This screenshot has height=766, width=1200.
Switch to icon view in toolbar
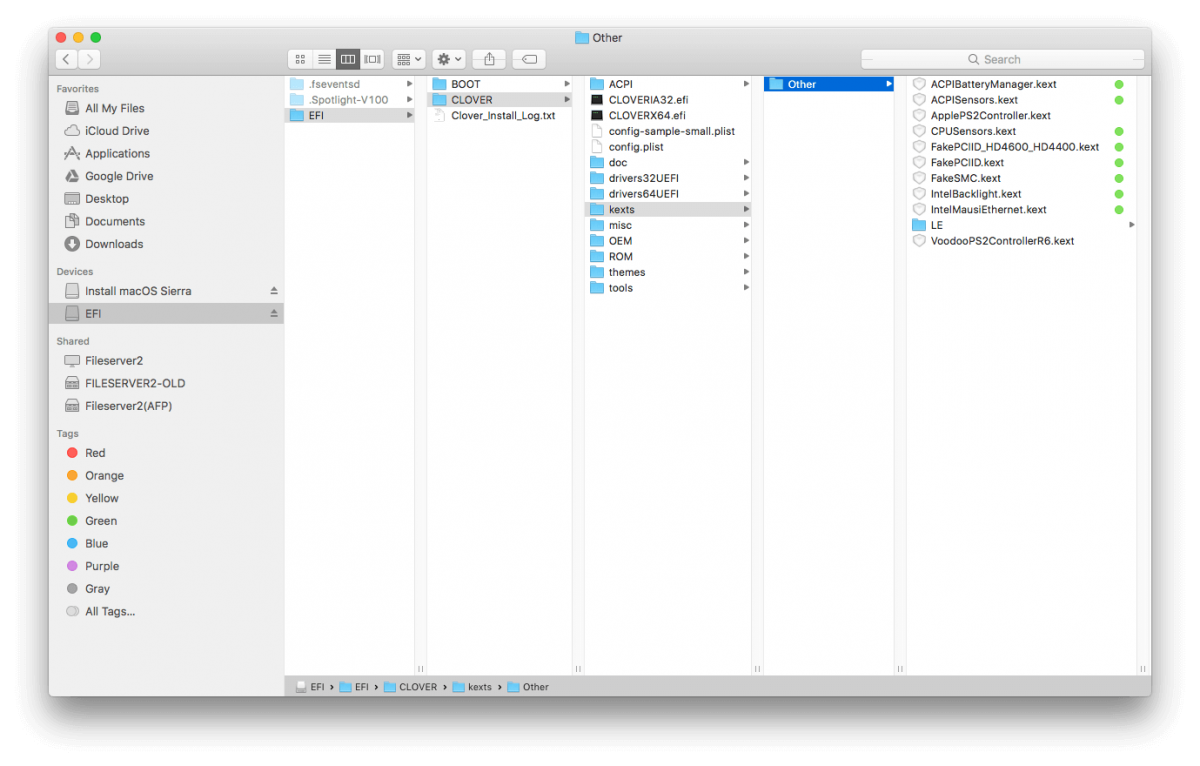pyautogui.click(x=300, y=60)
